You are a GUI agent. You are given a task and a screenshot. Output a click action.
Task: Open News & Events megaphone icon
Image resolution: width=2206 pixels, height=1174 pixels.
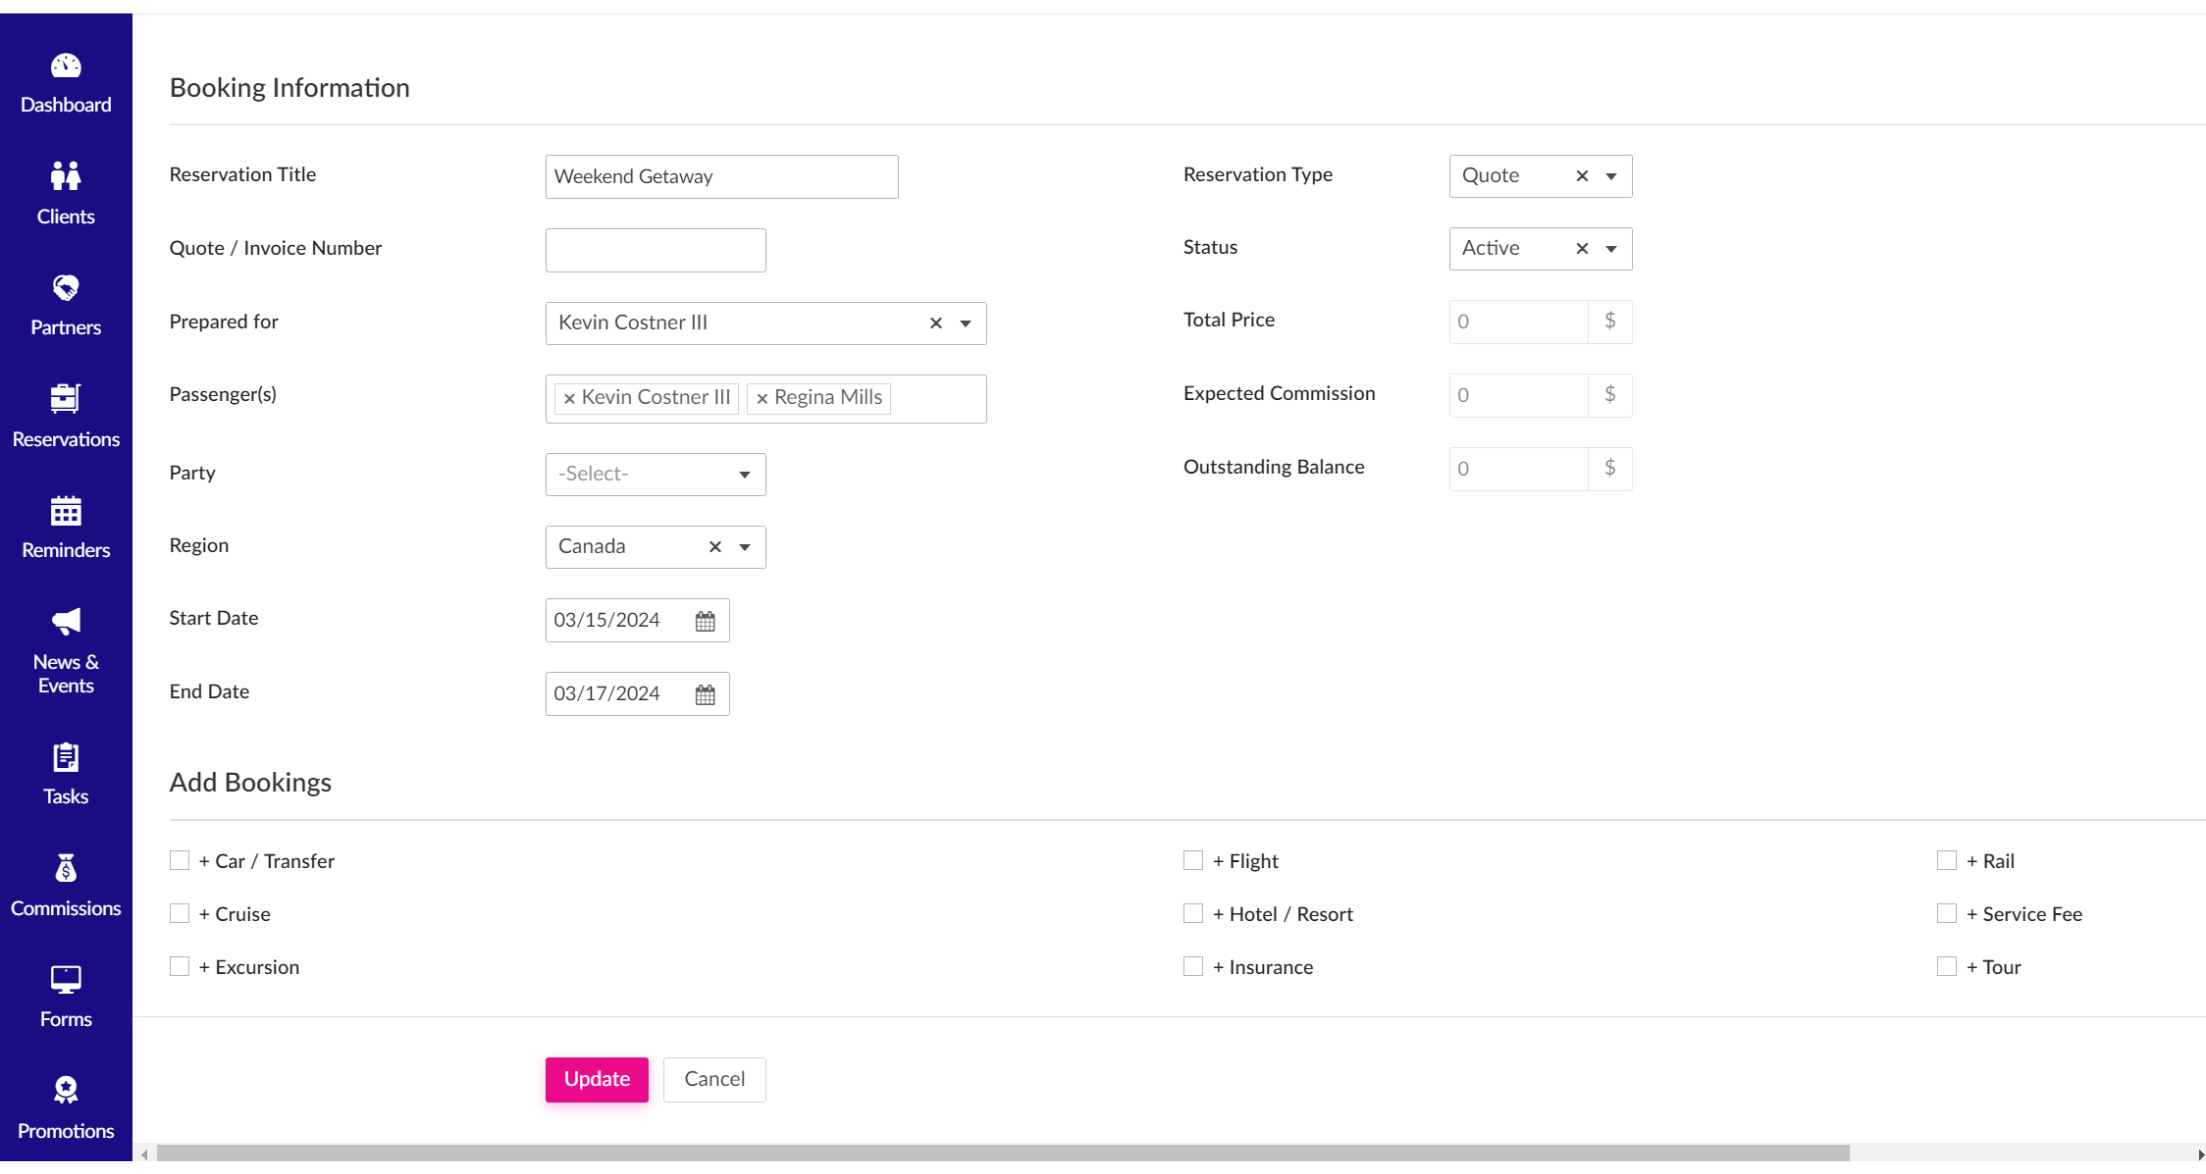point(66,622)
